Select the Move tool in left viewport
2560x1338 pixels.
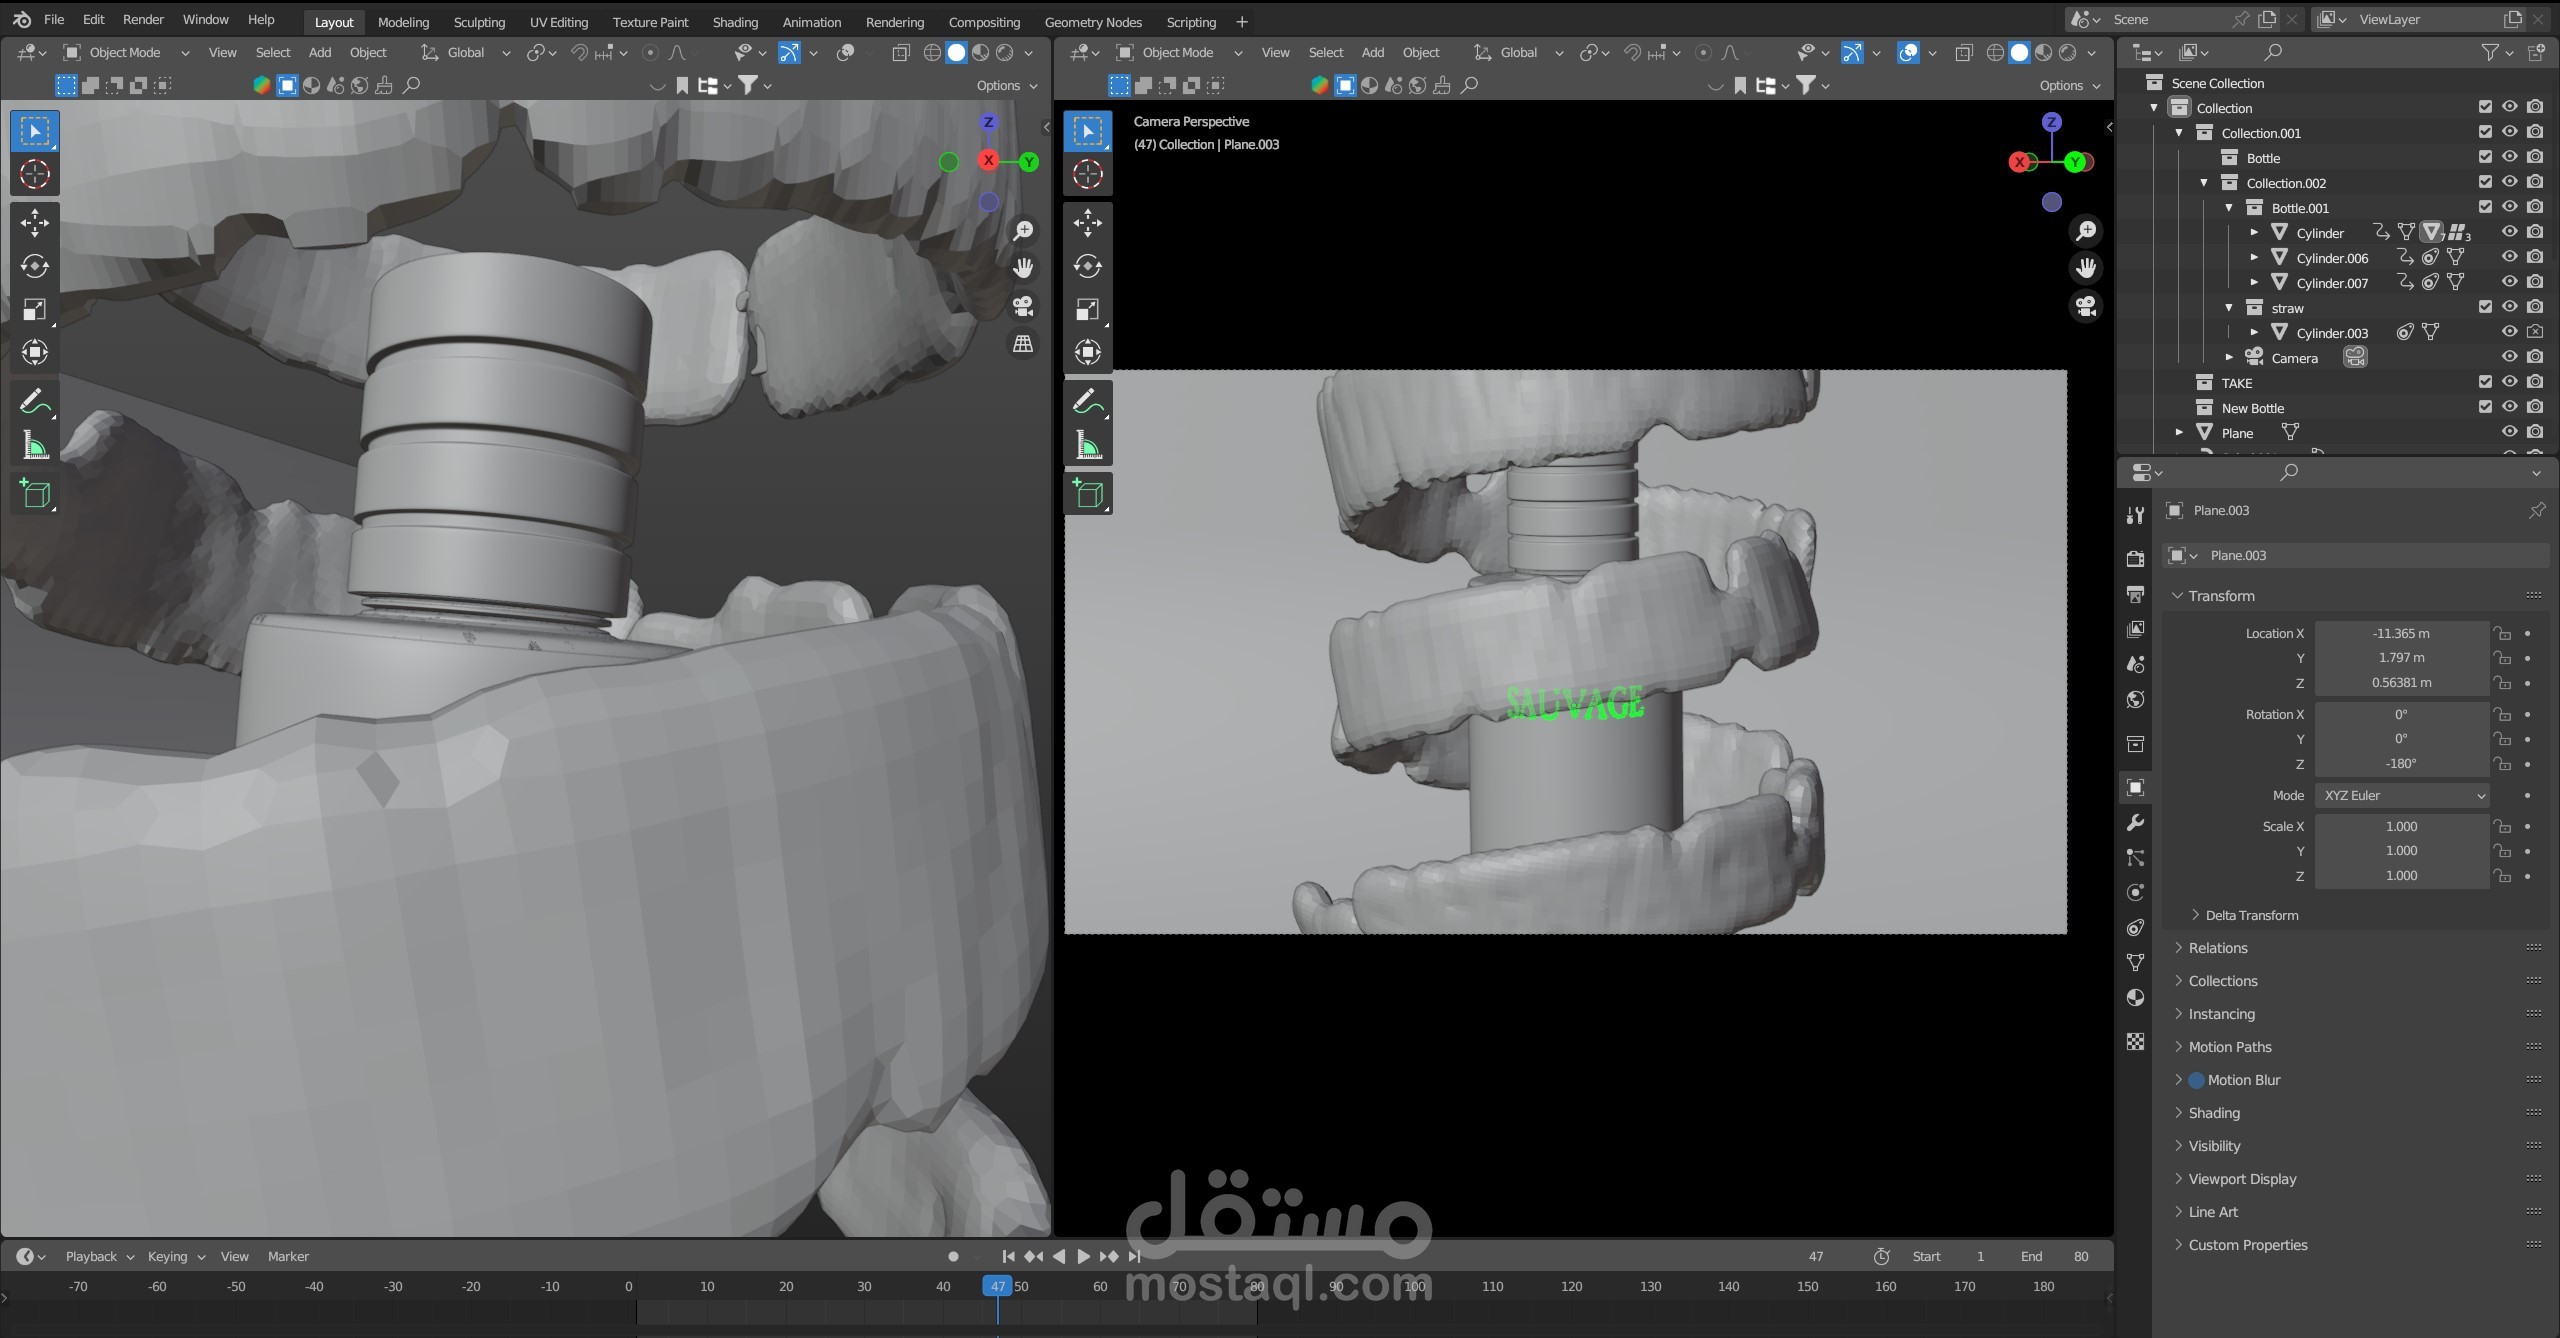click(35, 222)
